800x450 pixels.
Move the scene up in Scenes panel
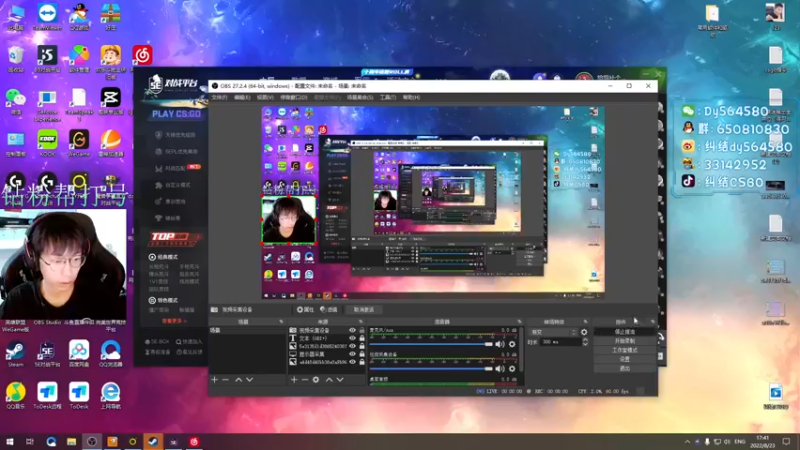point(238,380)
